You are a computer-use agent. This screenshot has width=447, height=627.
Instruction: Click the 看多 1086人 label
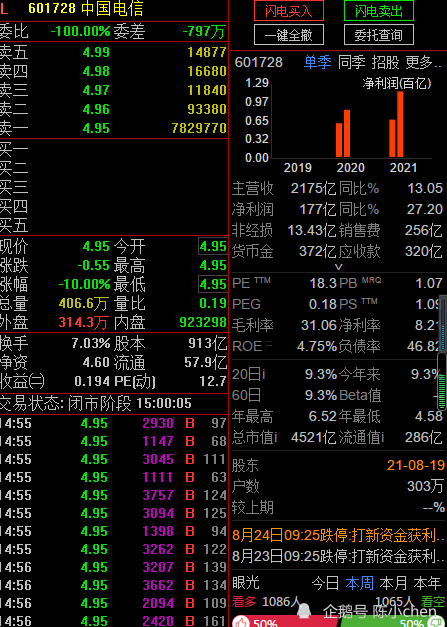266,601
